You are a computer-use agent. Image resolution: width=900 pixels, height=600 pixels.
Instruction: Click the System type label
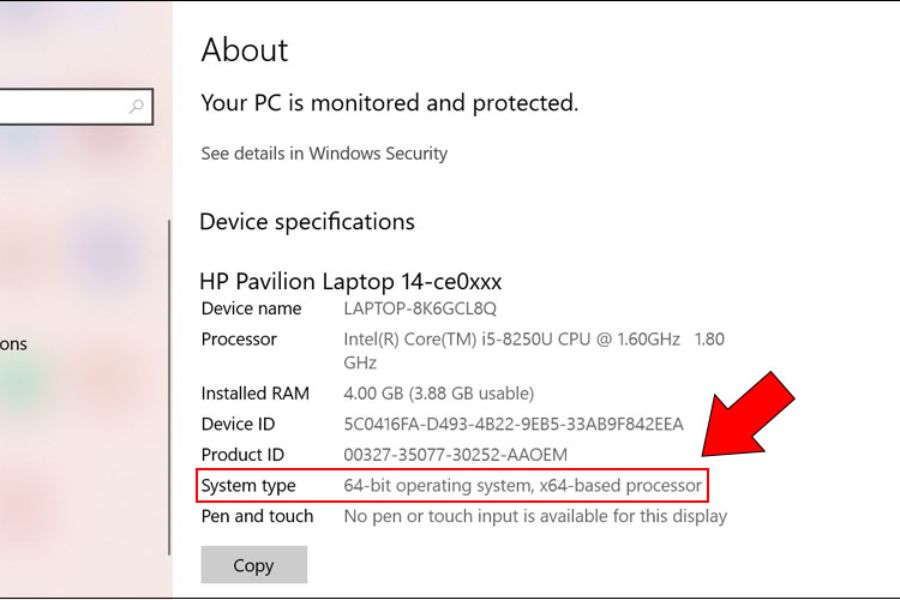pyautogui.click(x=249, y=487)
